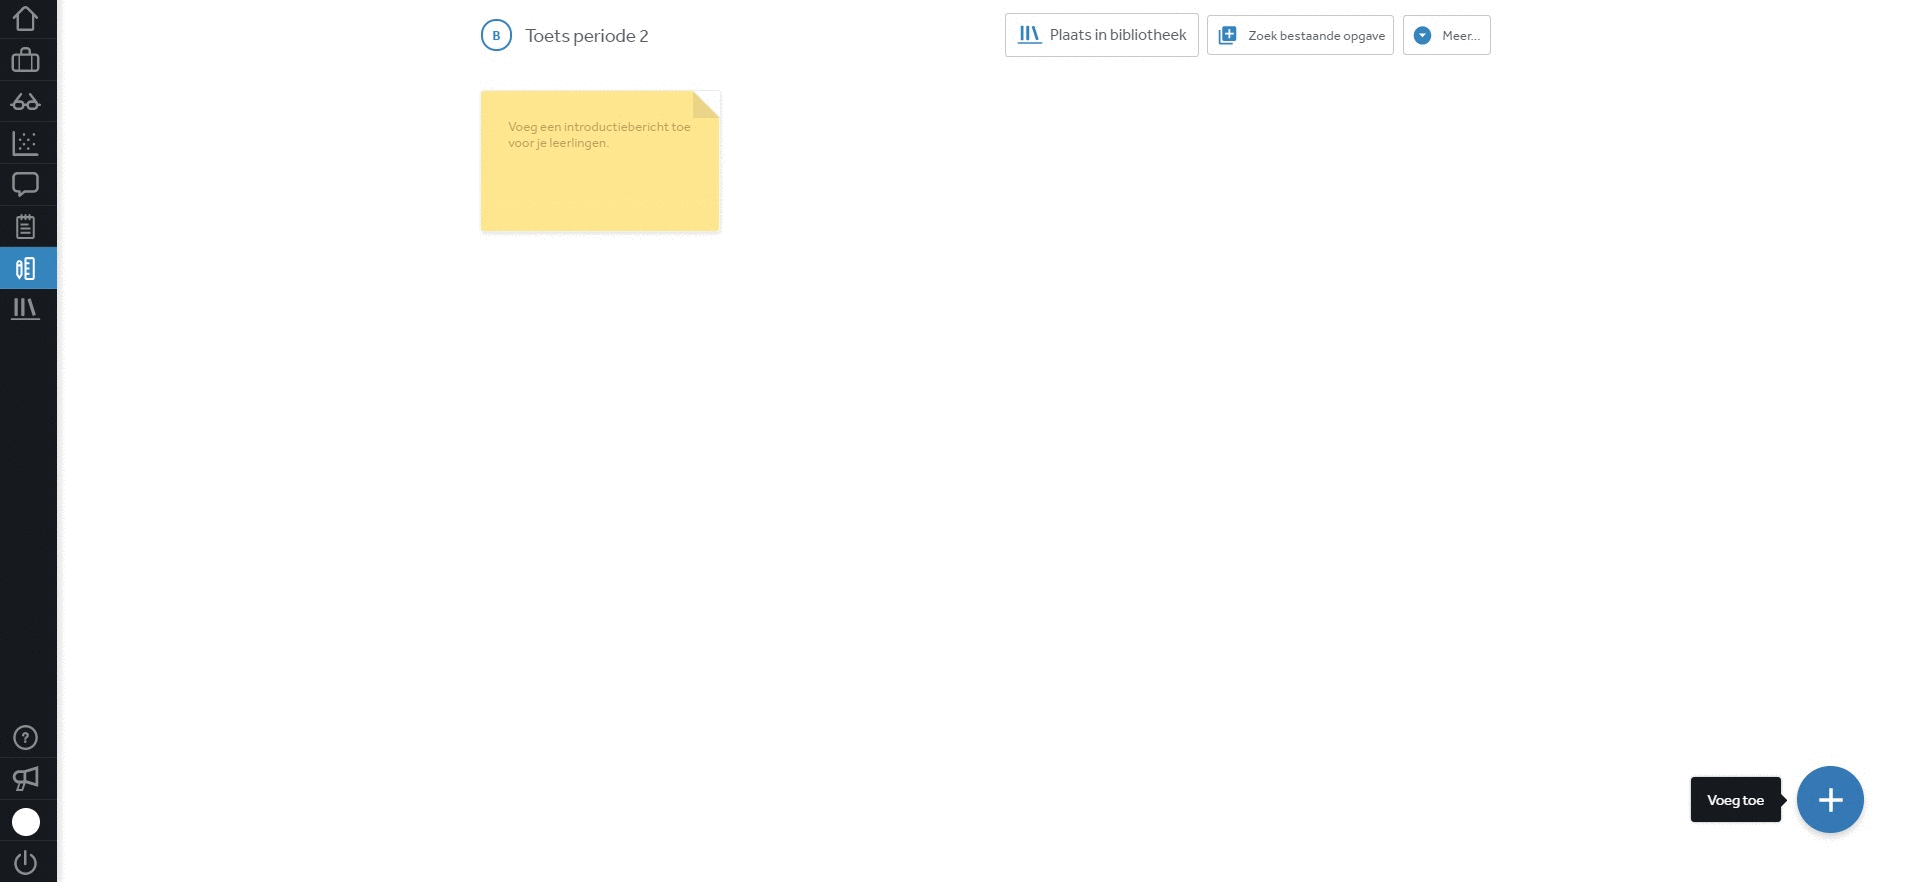Open the home icon in sidebar
The width and height of the screenshot is (1913, 882).
click(x=26, y=19)
